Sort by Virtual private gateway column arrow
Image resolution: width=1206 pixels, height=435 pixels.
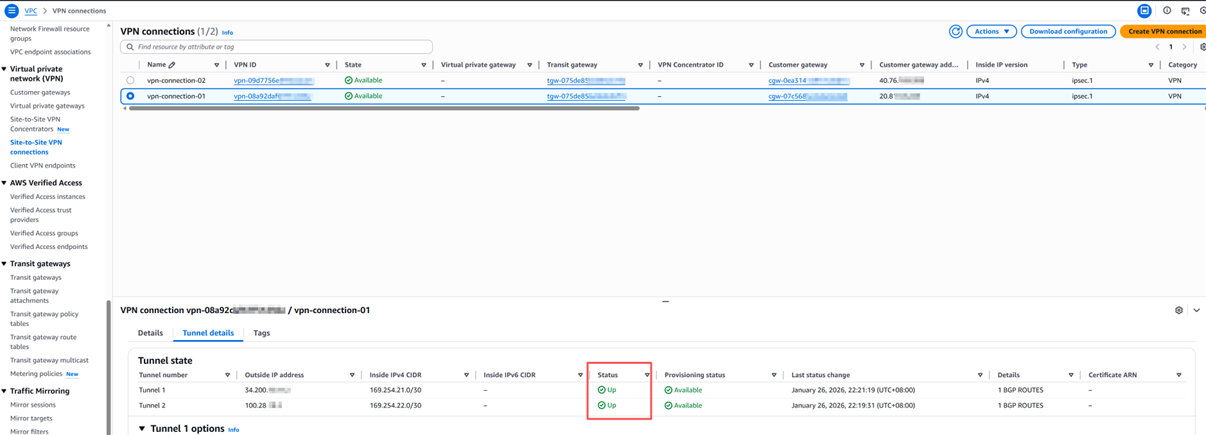click(x=530, y=65)
